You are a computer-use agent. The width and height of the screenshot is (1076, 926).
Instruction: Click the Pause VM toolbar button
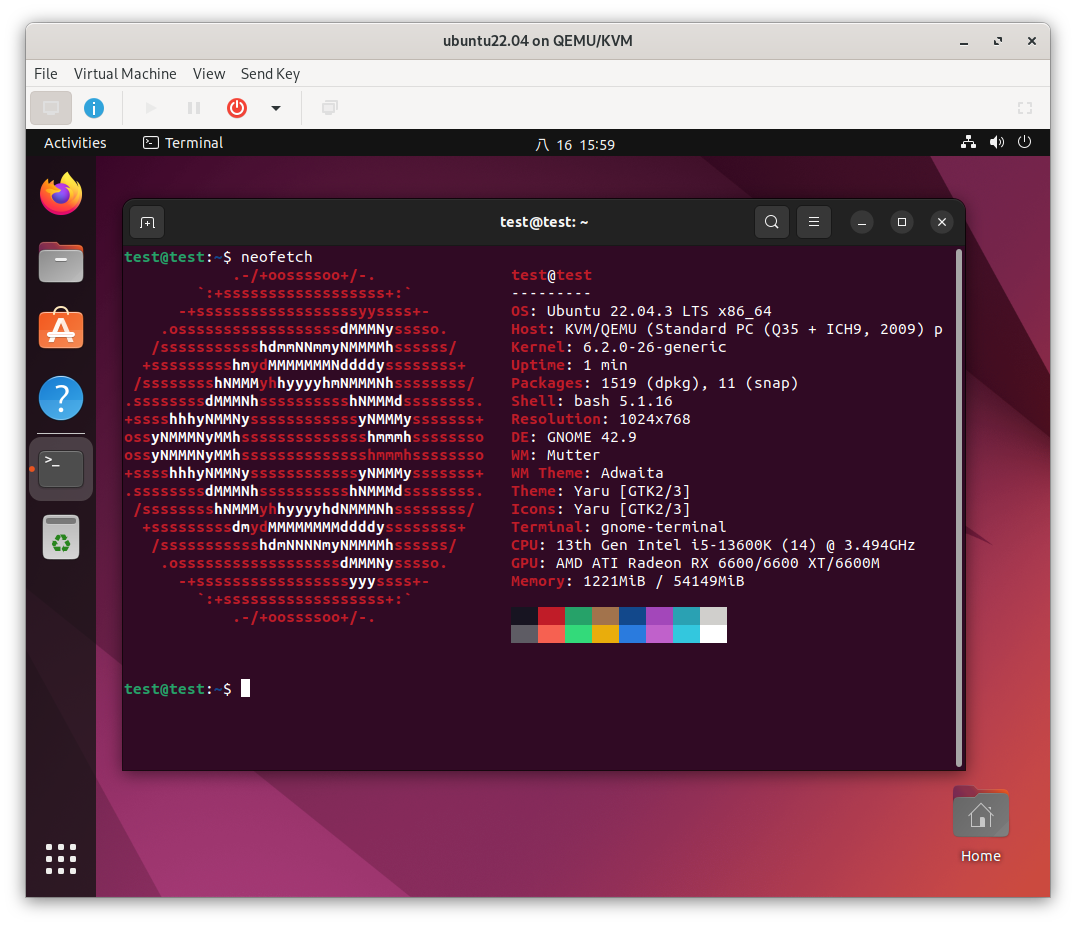194,108
